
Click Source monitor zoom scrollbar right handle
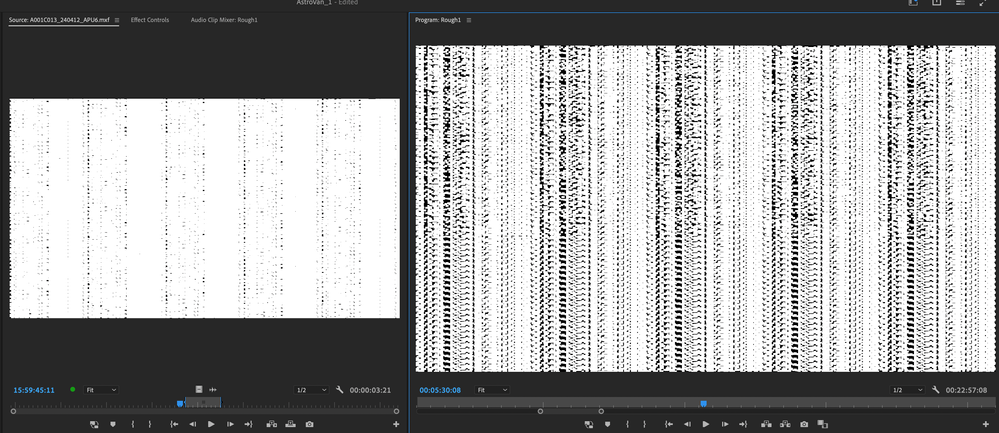[396, 411]
